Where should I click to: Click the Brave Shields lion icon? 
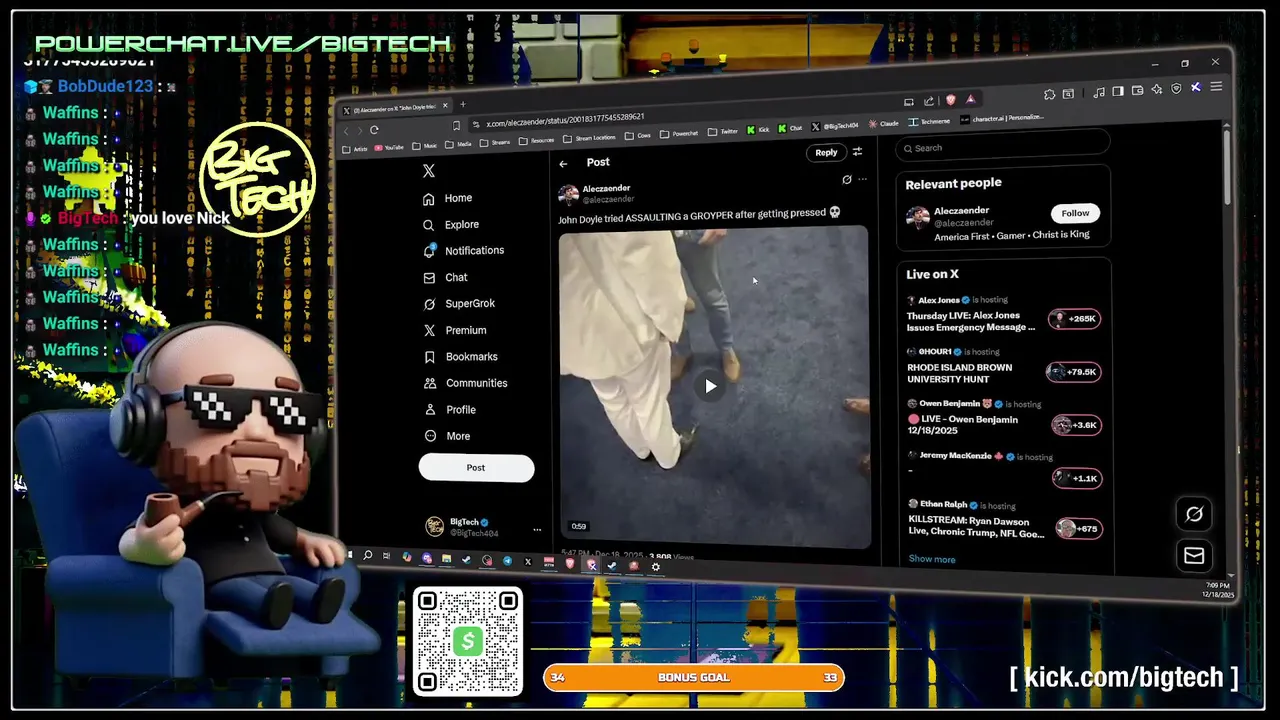point(950,100)
